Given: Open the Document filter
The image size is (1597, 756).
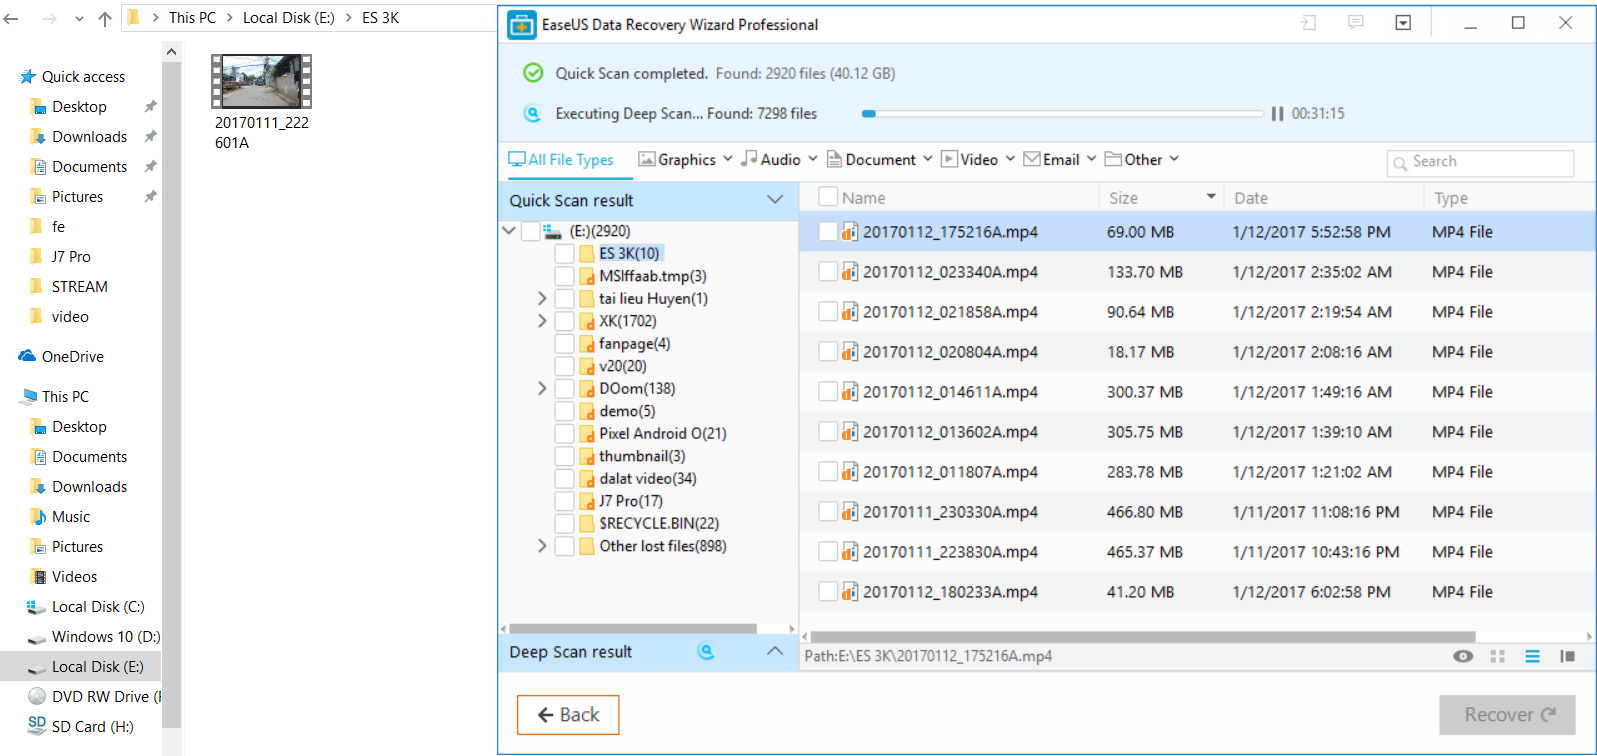Looking at the screenshot, I should (x=879, y=160).
